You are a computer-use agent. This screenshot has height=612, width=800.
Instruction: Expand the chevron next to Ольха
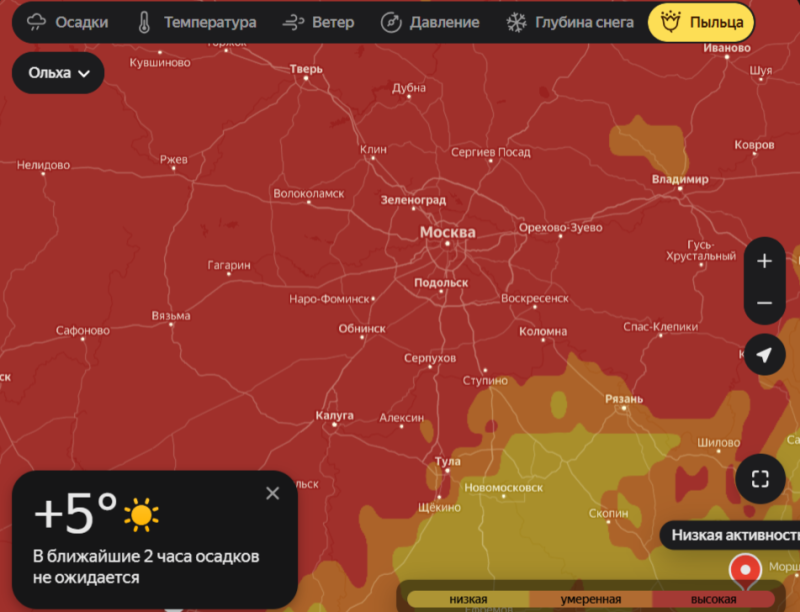pyautogui.click(x=84, y=73)
